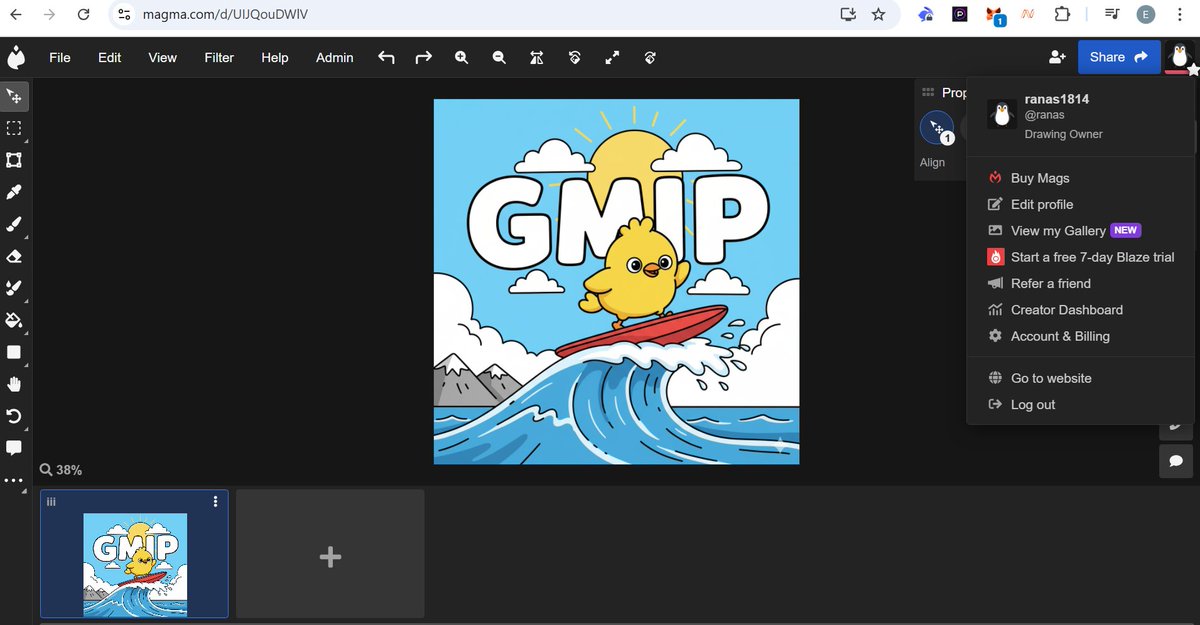Open the Admin menu
This screenshot has width=1200, height=625.
point(335,58)
